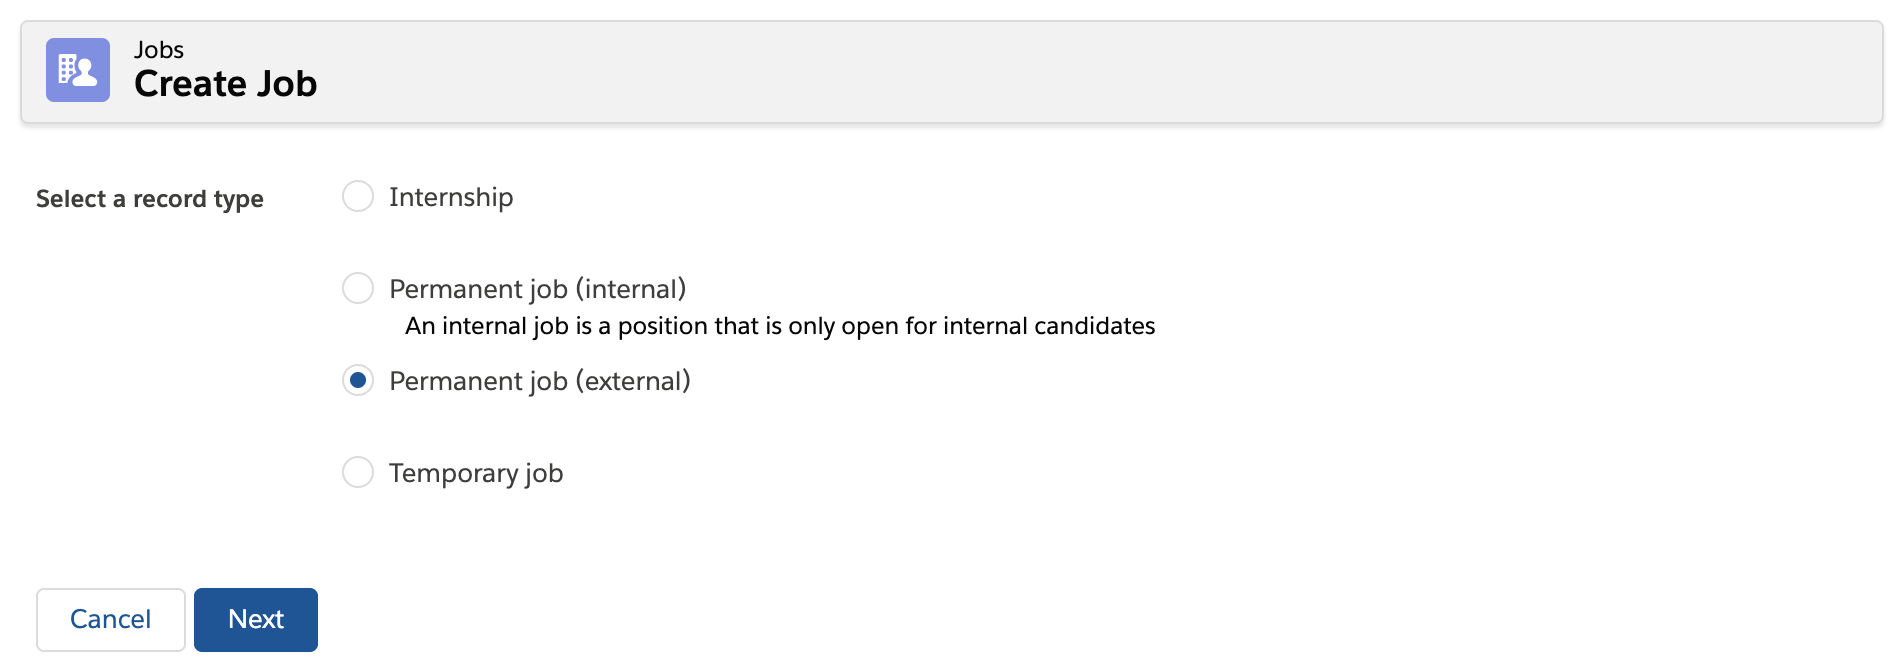Pick the Temporary job radio button
Image resolution: width=1904 pixels, height=670 pixels.
pos(358,472)
